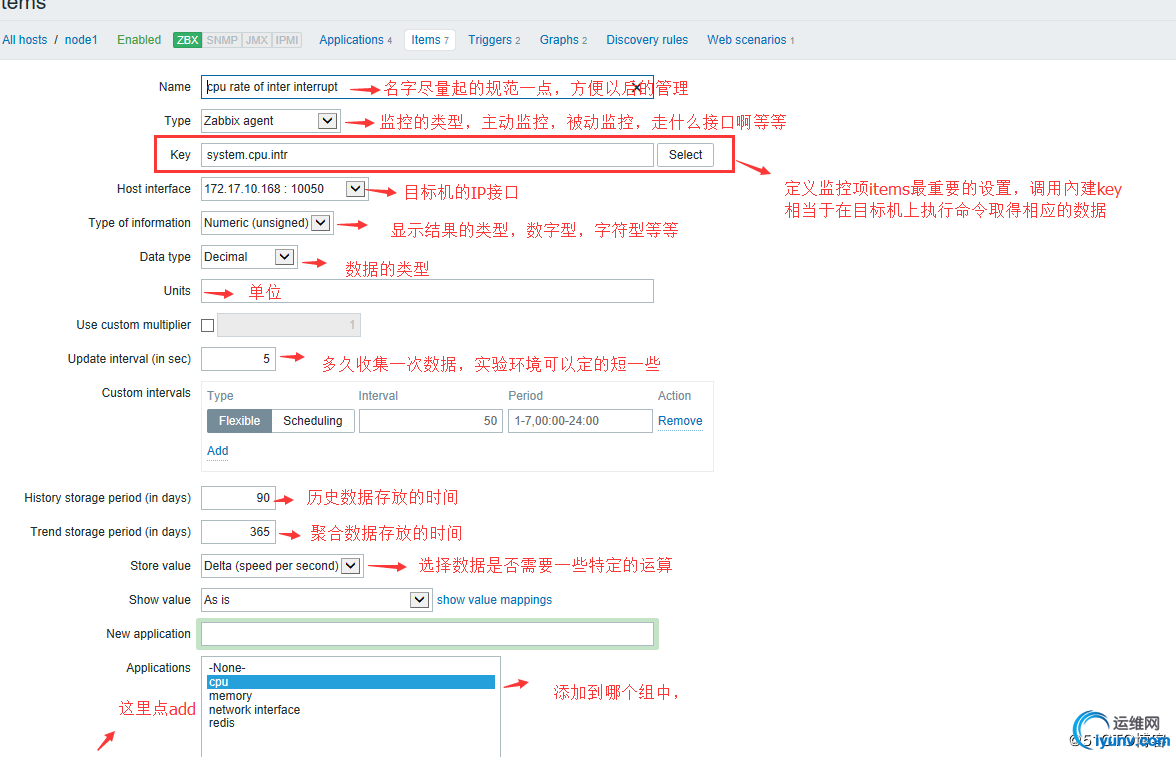1176x757 pixels.
Task: Open the Type of information dropdown
Action: 267,223
